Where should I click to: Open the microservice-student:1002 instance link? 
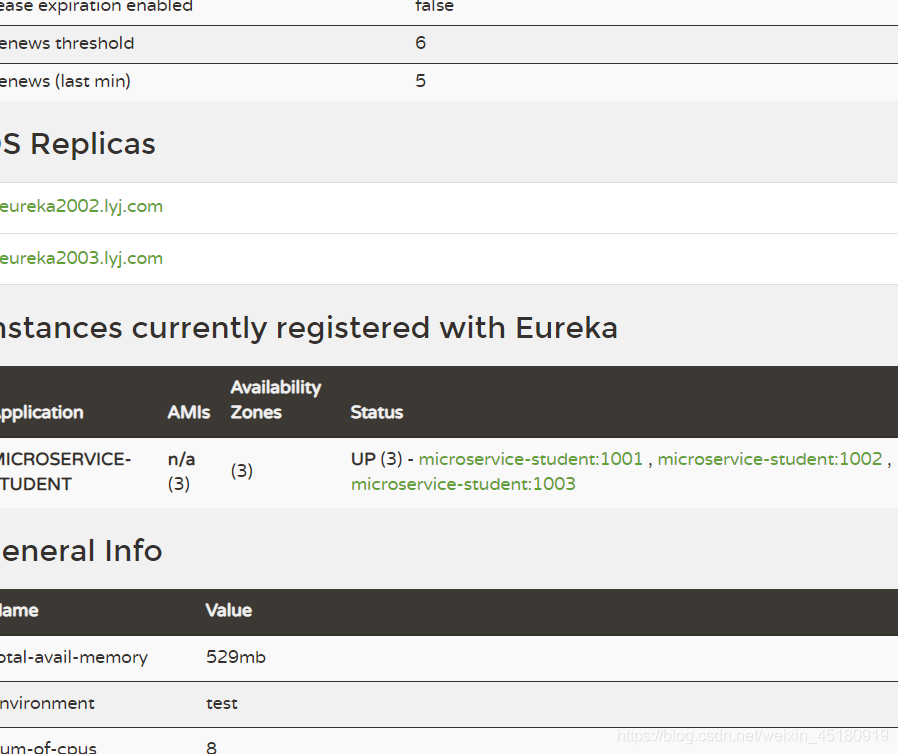click(x=770, y=459)
